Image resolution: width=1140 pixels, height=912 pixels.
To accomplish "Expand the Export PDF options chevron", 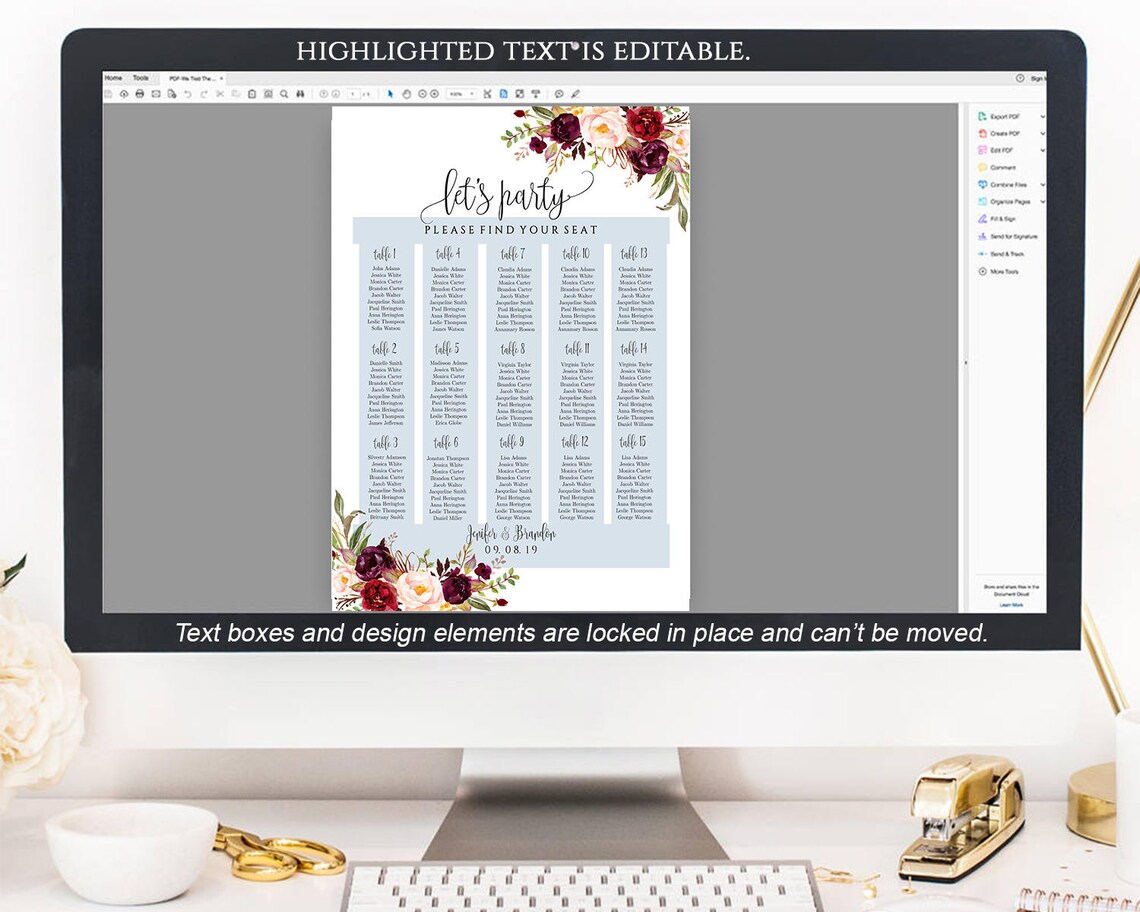I will pos(1042,117).
